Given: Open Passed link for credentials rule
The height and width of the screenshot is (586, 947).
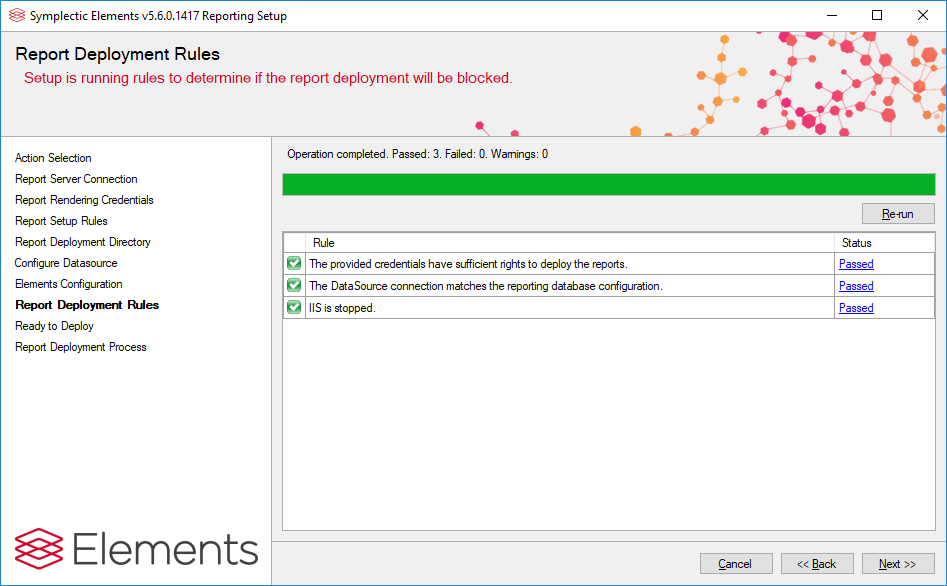Looking at the screenshot, I should 856,264.
